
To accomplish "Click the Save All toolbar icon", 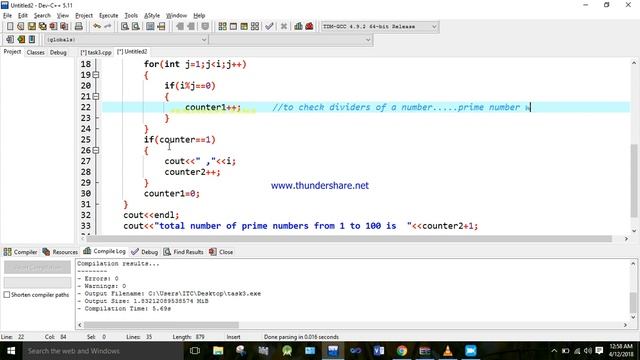I will 42,27.
